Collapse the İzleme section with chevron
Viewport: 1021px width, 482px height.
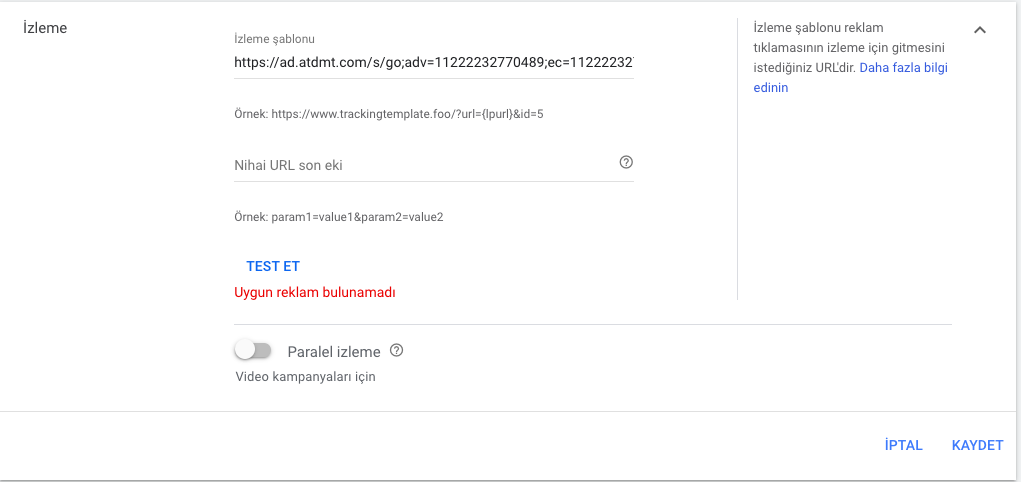coord(979,30)
